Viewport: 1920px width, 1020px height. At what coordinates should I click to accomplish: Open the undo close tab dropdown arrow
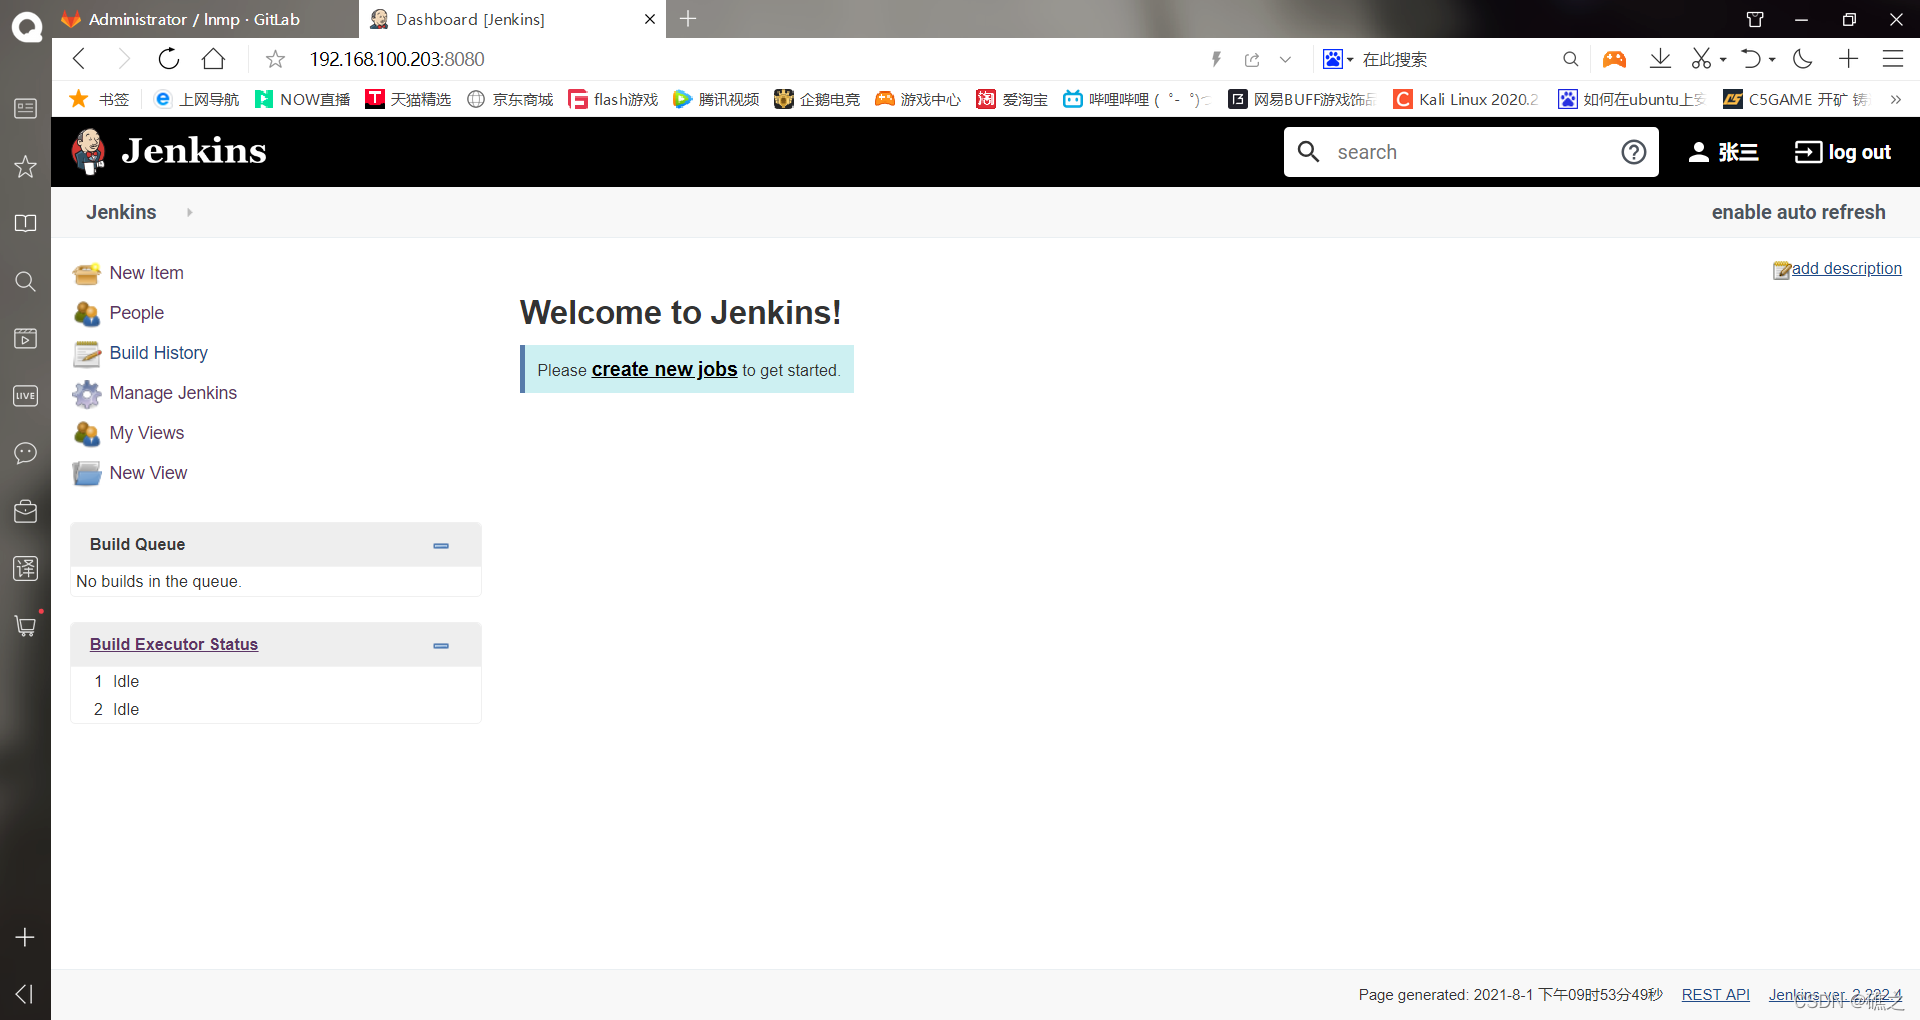tap(1772, 59)
